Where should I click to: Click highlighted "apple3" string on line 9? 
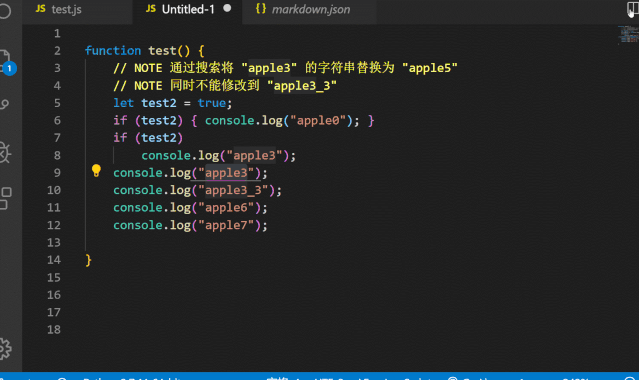(x=226, y=173)
